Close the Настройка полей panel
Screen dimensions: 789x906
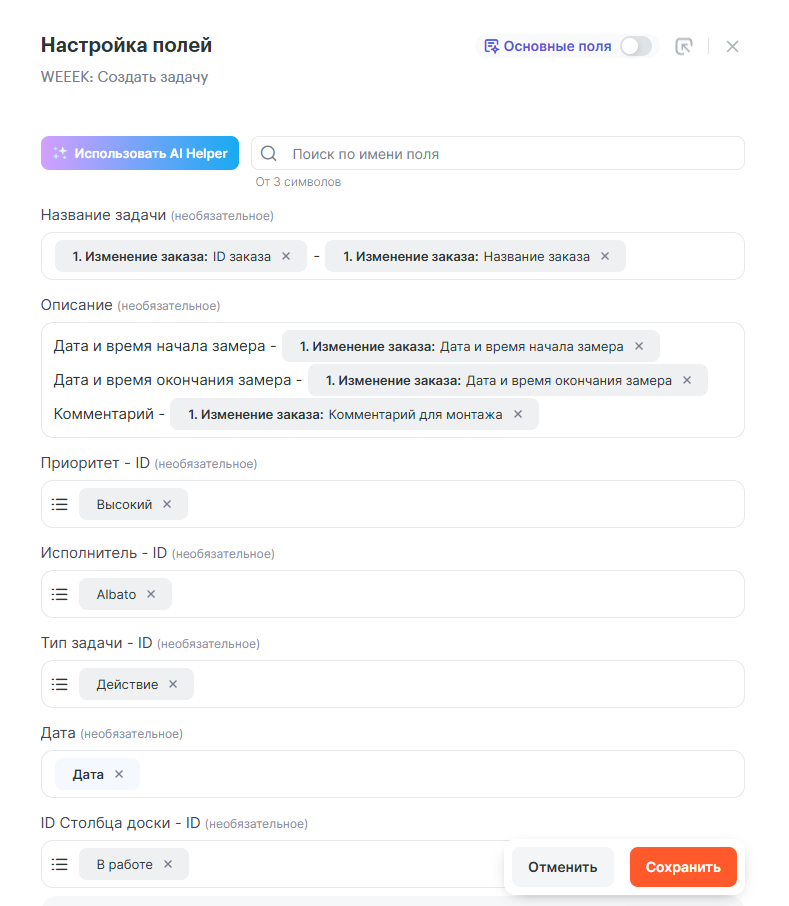[732, 46]
